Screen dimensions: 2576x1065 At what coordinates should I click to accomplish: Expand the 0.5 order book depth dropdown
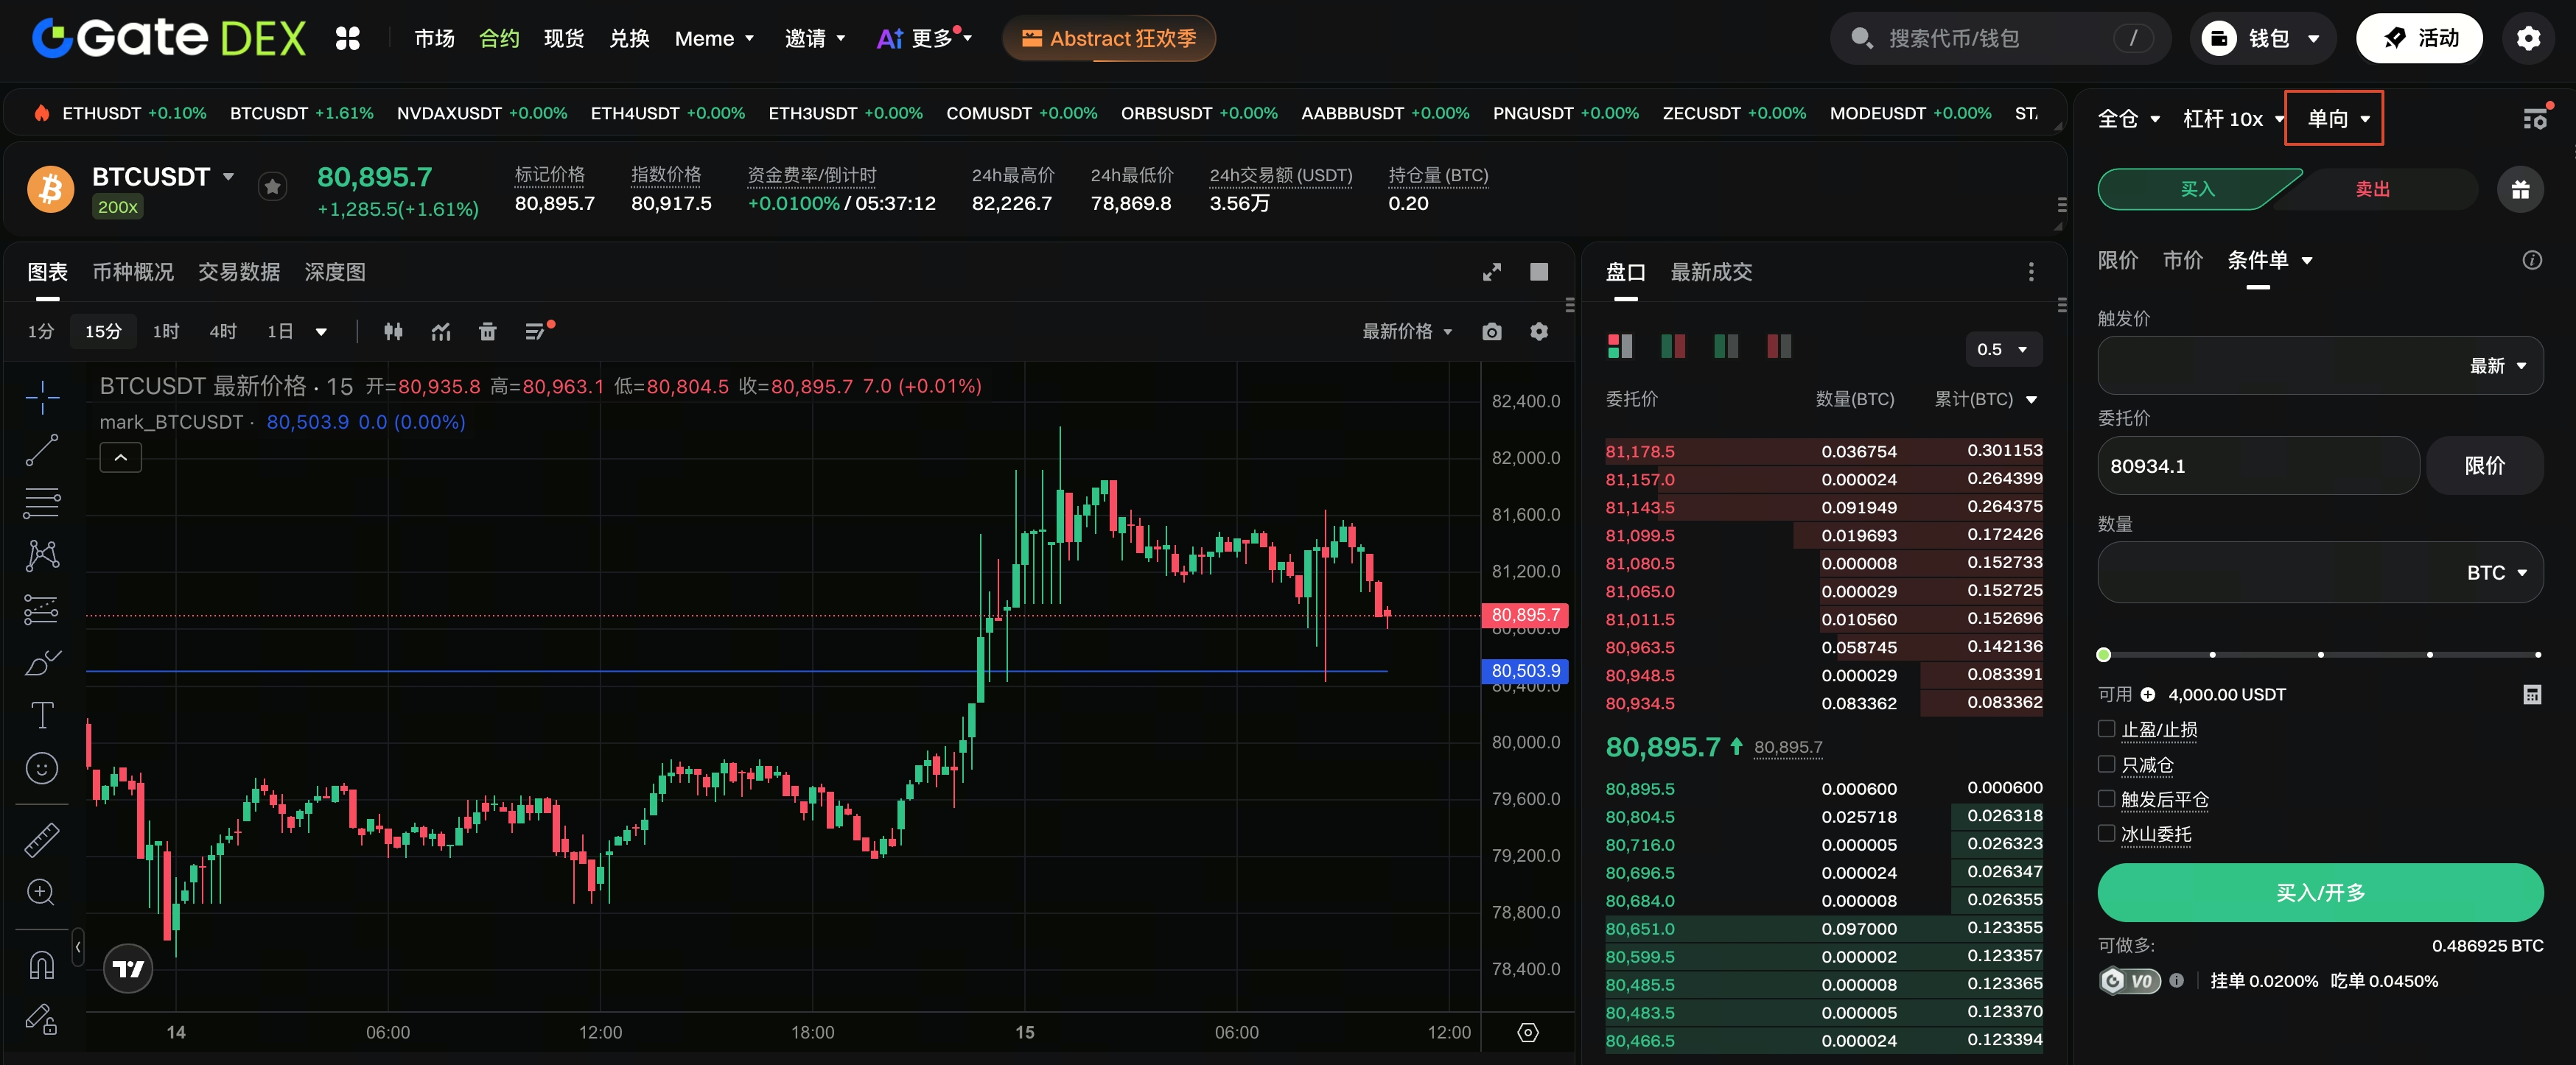[x=2003, y=349]
